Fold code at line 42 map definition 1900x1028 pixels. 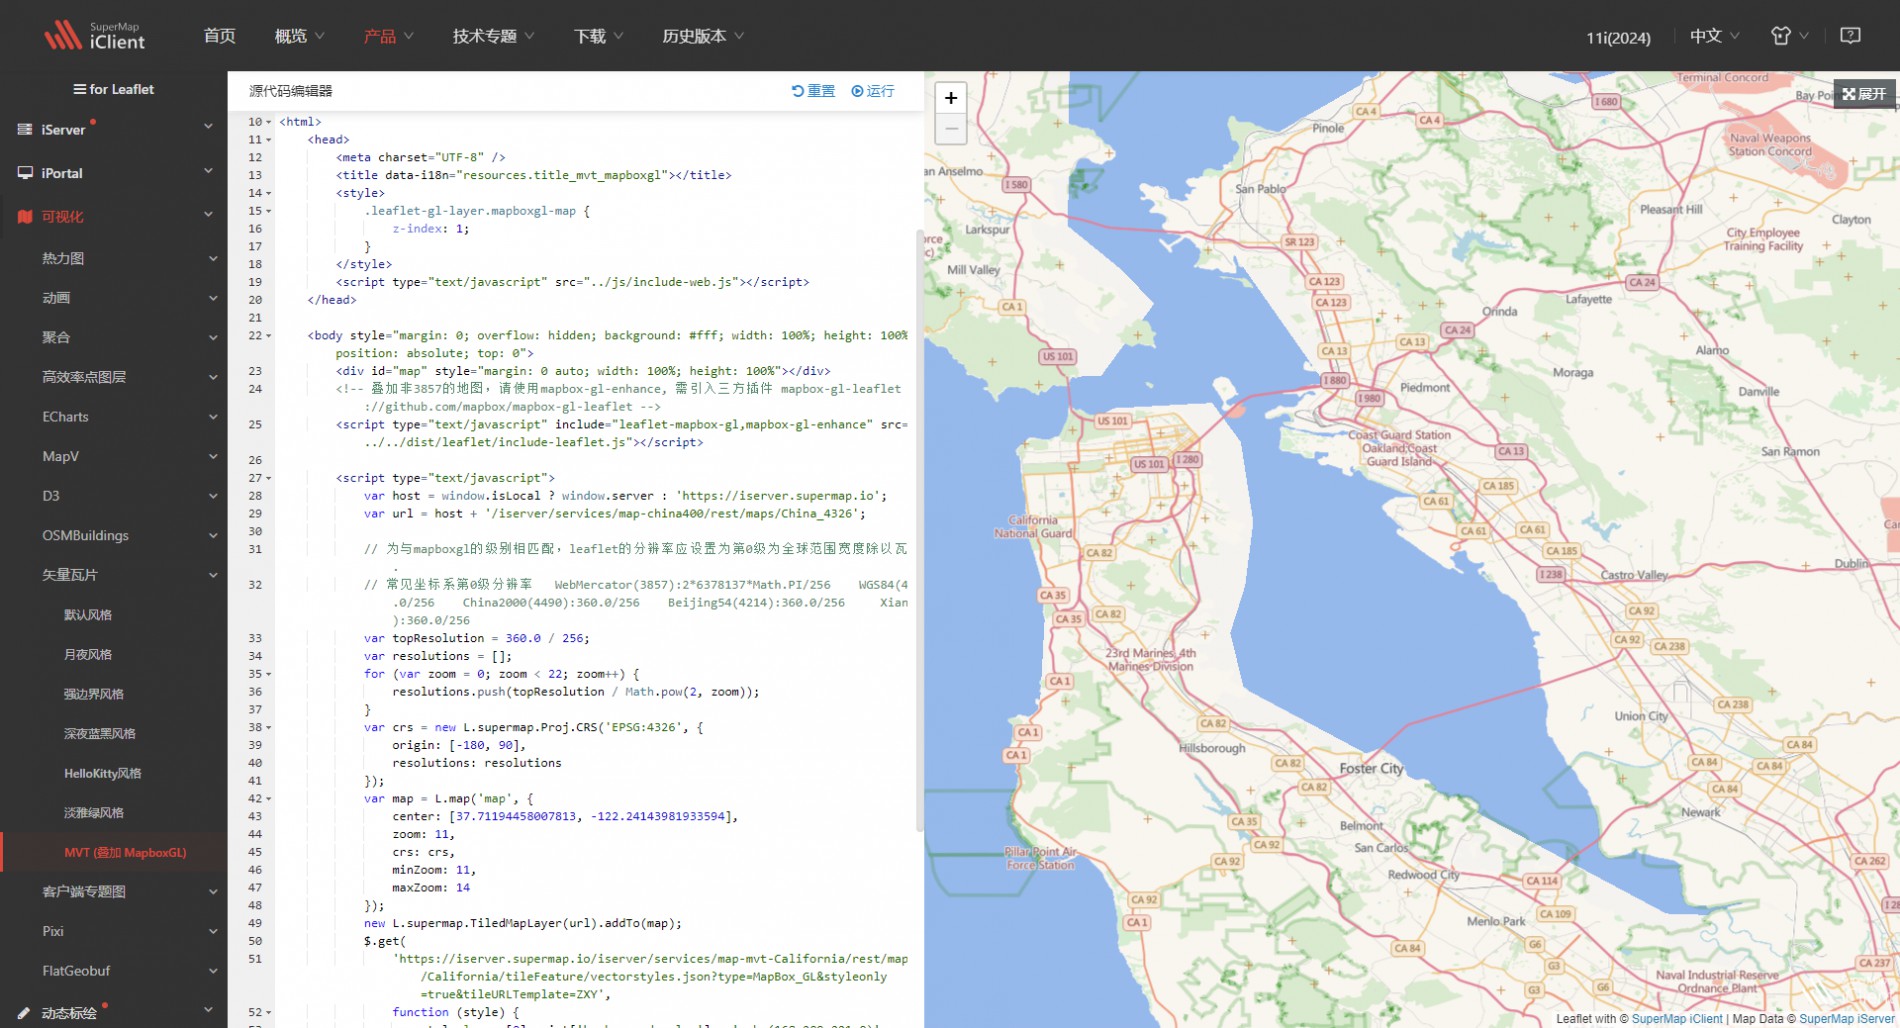[269, 799]
